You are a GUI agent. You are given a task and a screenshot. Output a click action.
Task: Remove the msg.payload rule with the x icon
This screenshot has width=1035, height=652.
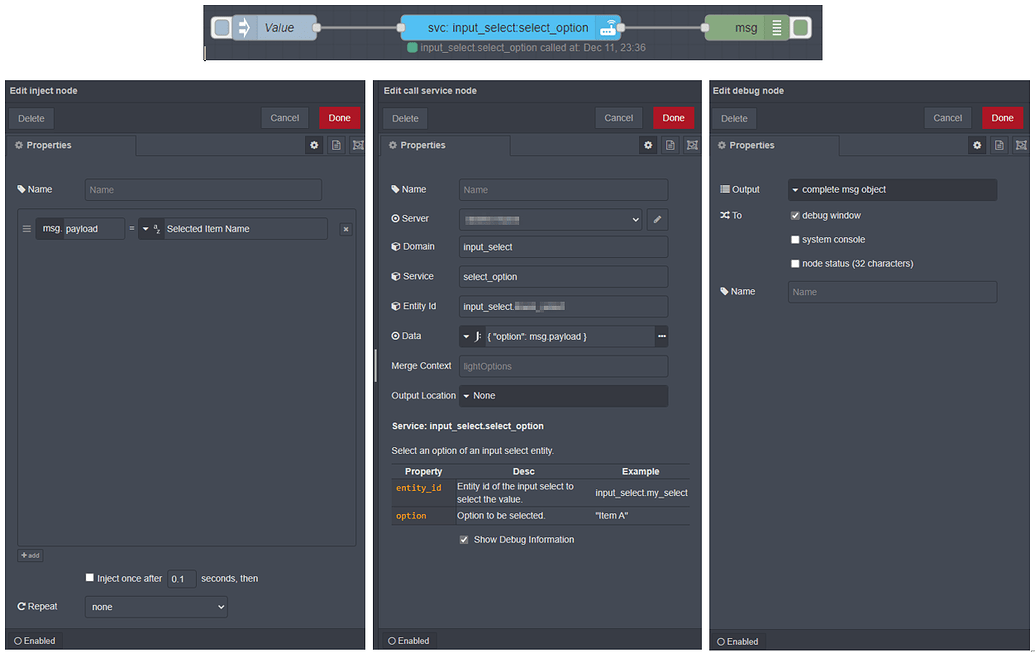click(346, 229)
